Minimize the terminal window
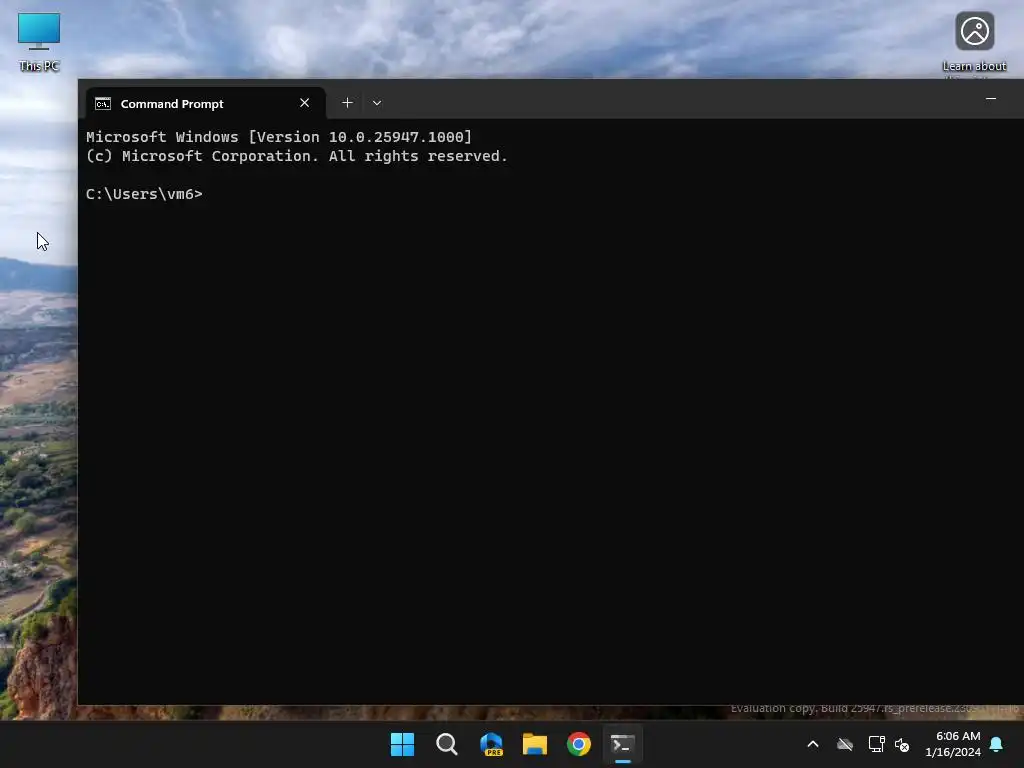Screen dimensions: 1024x768 (991, 99)
